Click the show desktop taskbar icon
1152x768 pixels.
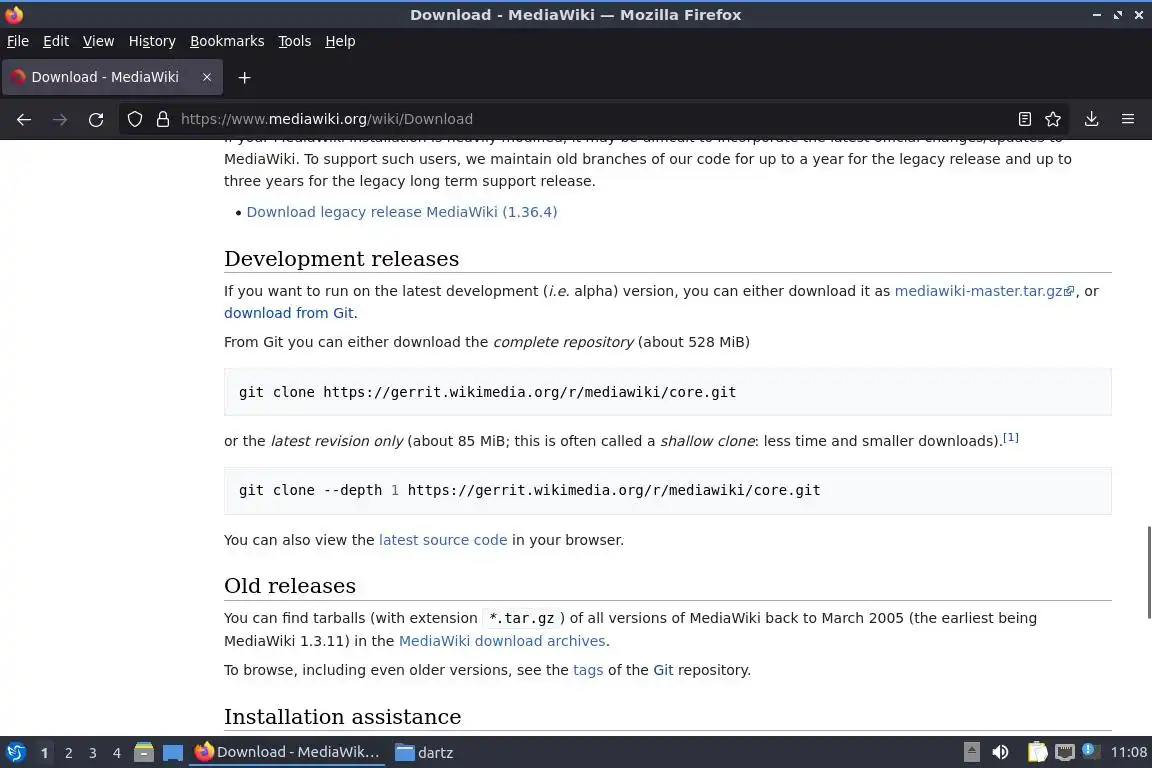173,753
